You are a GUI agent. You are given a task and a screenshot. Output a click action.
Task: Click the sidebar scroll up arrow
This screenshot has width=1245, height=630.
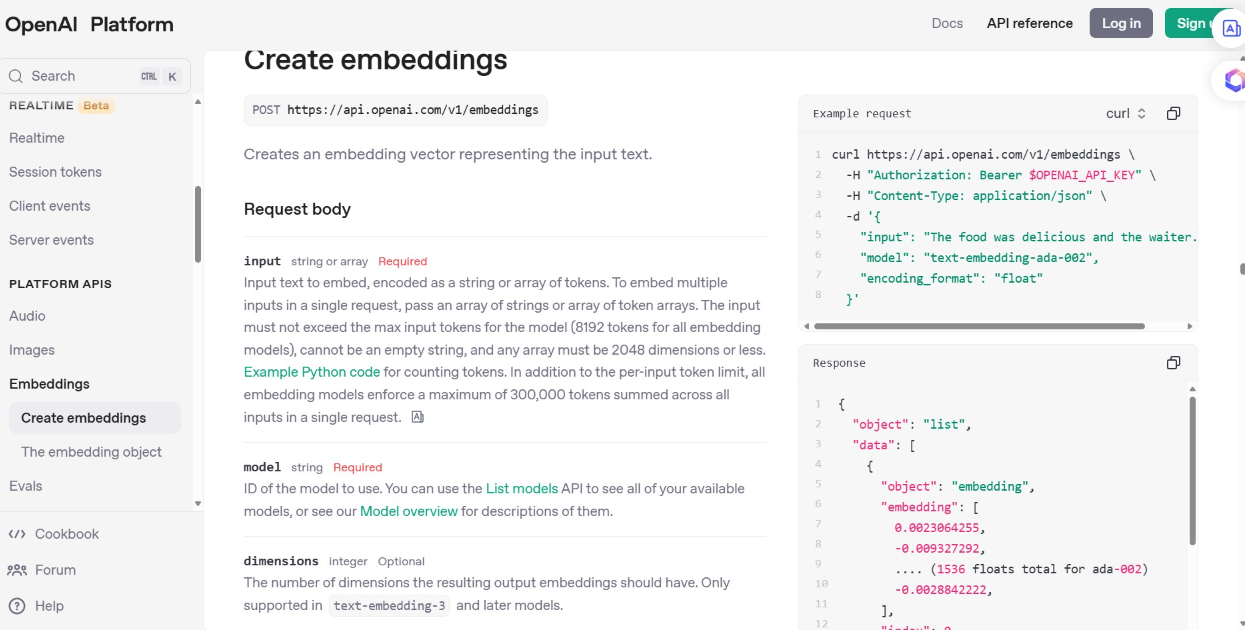(x=197, y=101)
